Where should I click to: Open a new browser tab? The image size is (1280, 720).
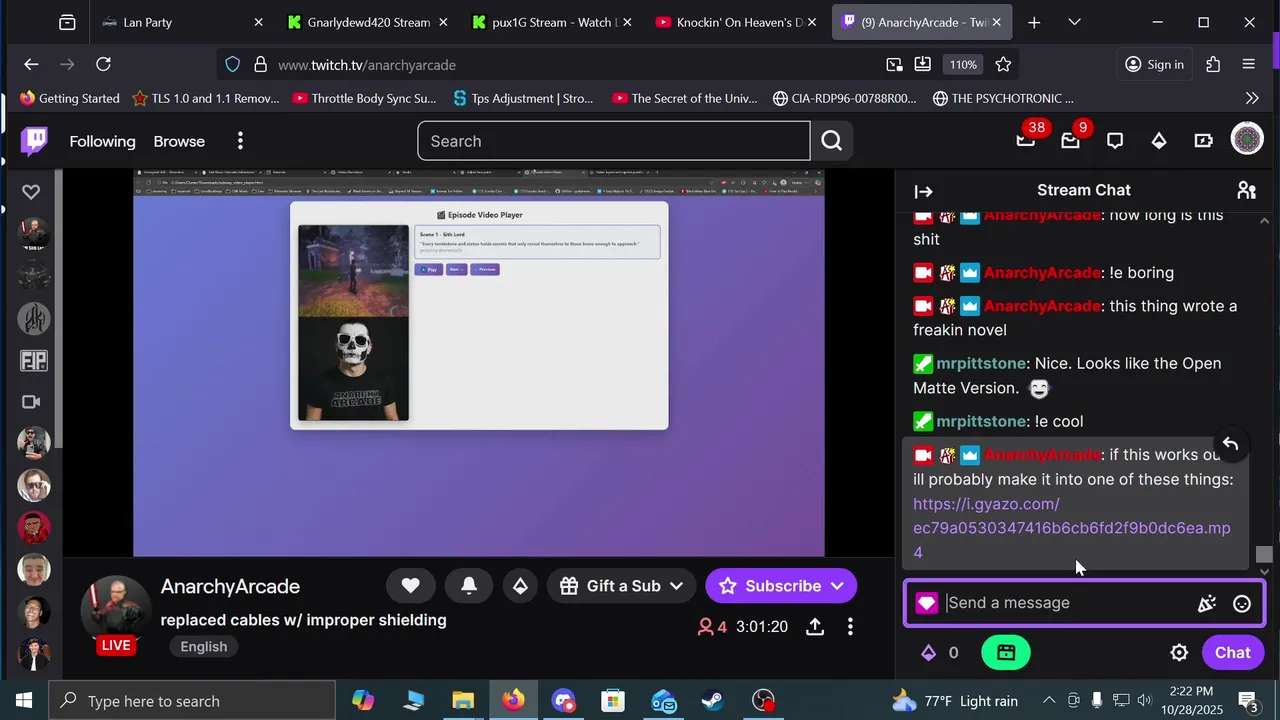point(1034,22)
